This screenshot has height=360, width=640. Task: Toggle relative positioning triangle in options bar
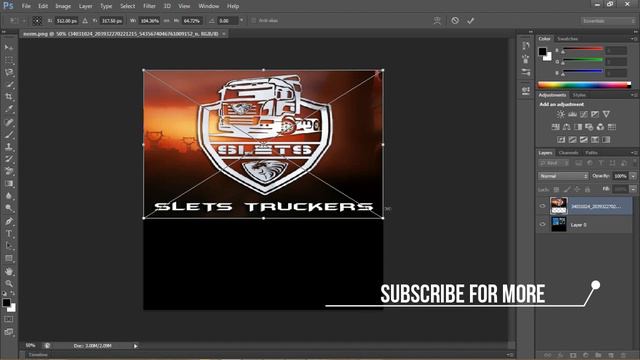click(85, 20)
